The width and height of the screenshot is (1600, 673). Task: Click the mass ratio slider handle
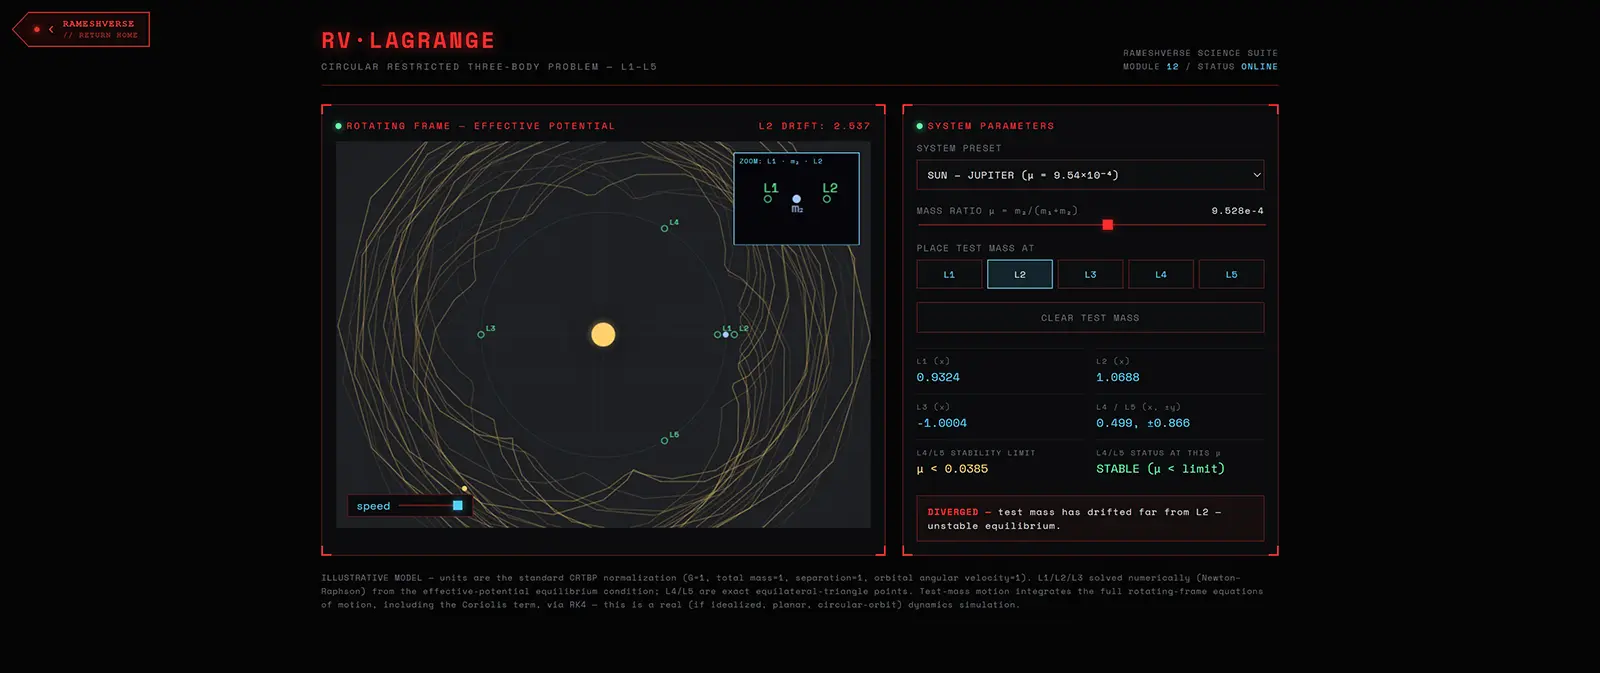point(1107,225)
